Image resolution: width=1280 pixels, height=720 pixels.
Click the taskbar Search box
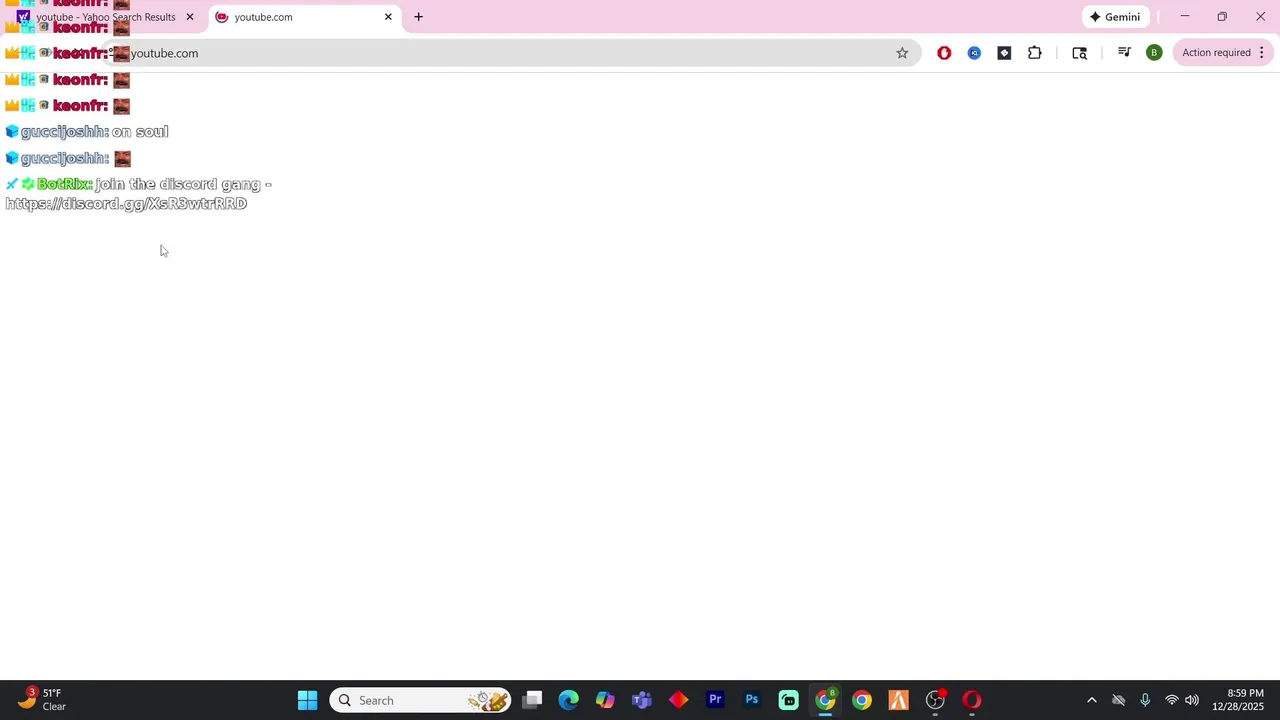(x=421, y=700)
